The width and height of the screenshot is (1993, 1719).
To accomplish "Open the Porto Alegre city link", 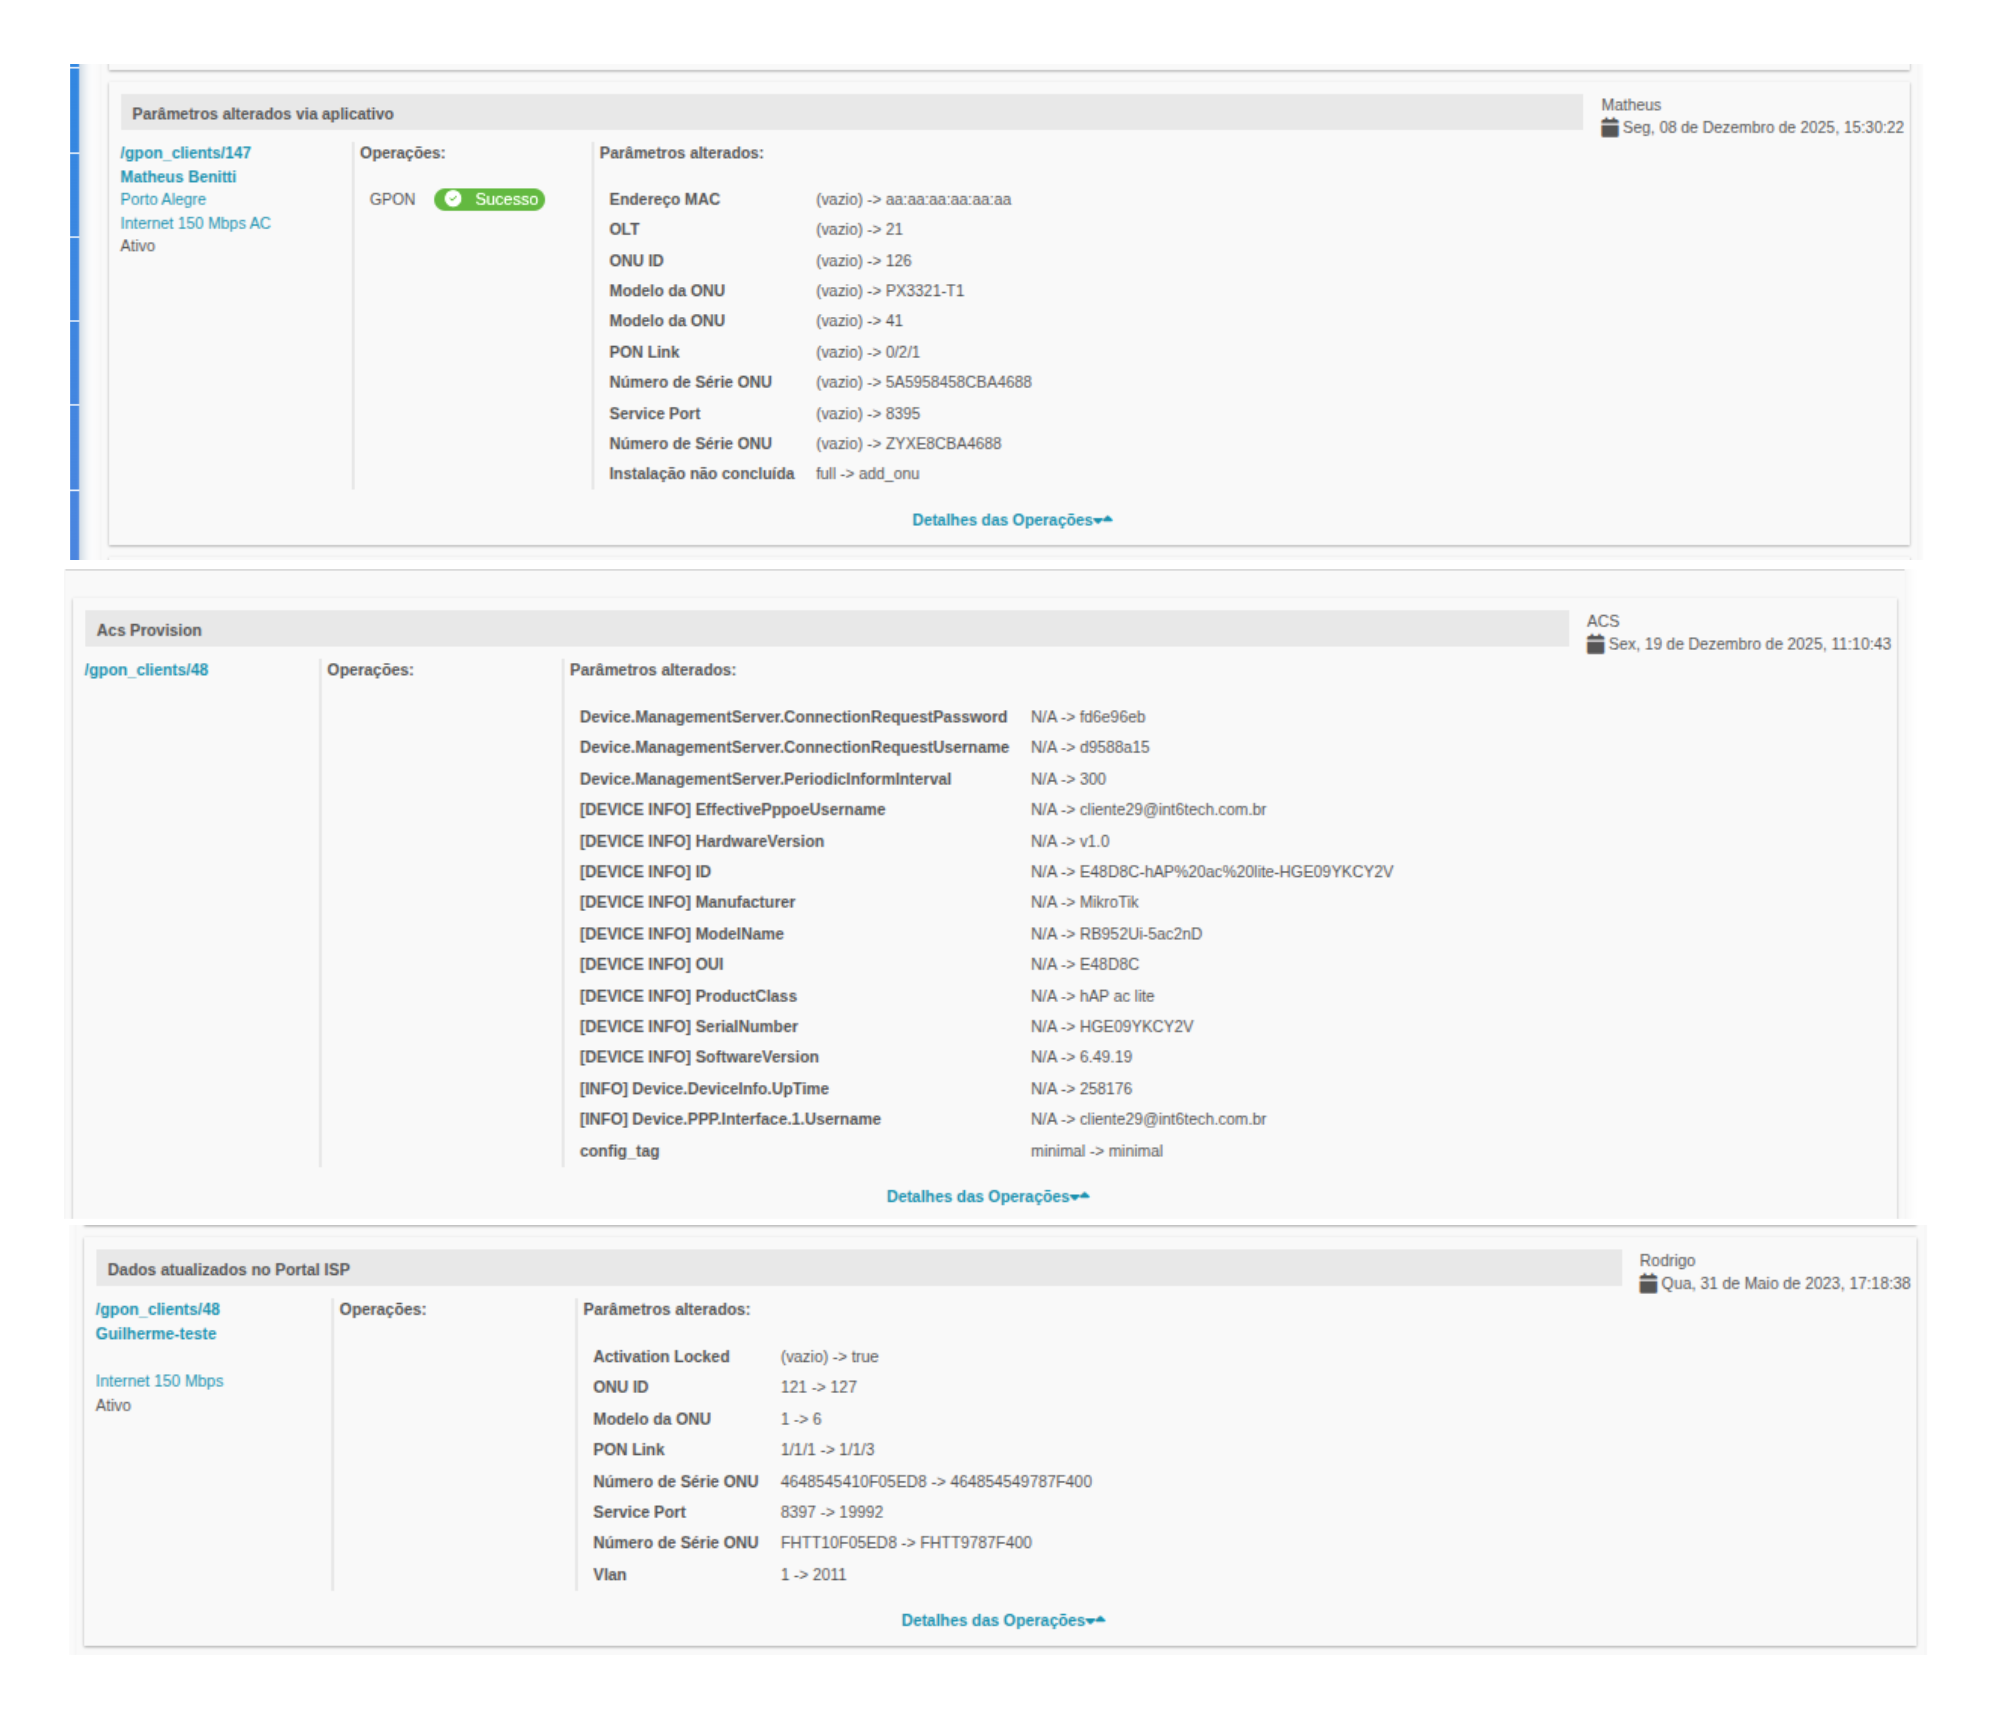I will click(x=163, y=199).
